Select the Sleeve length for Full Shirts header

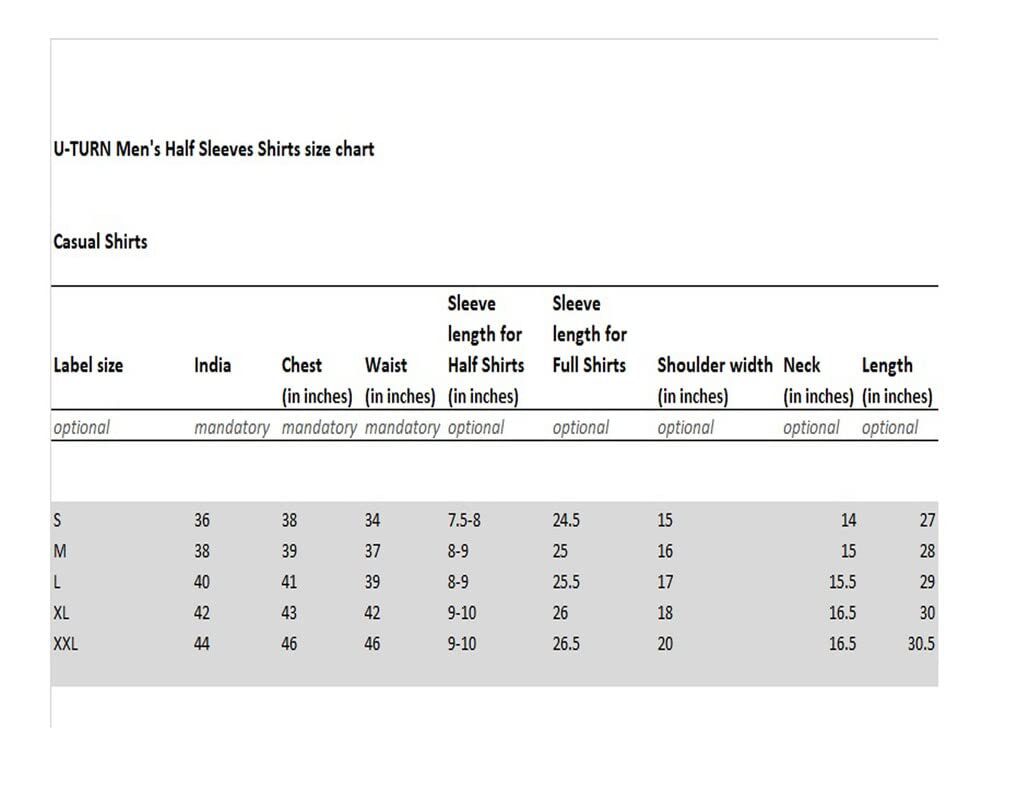(589, 335)
